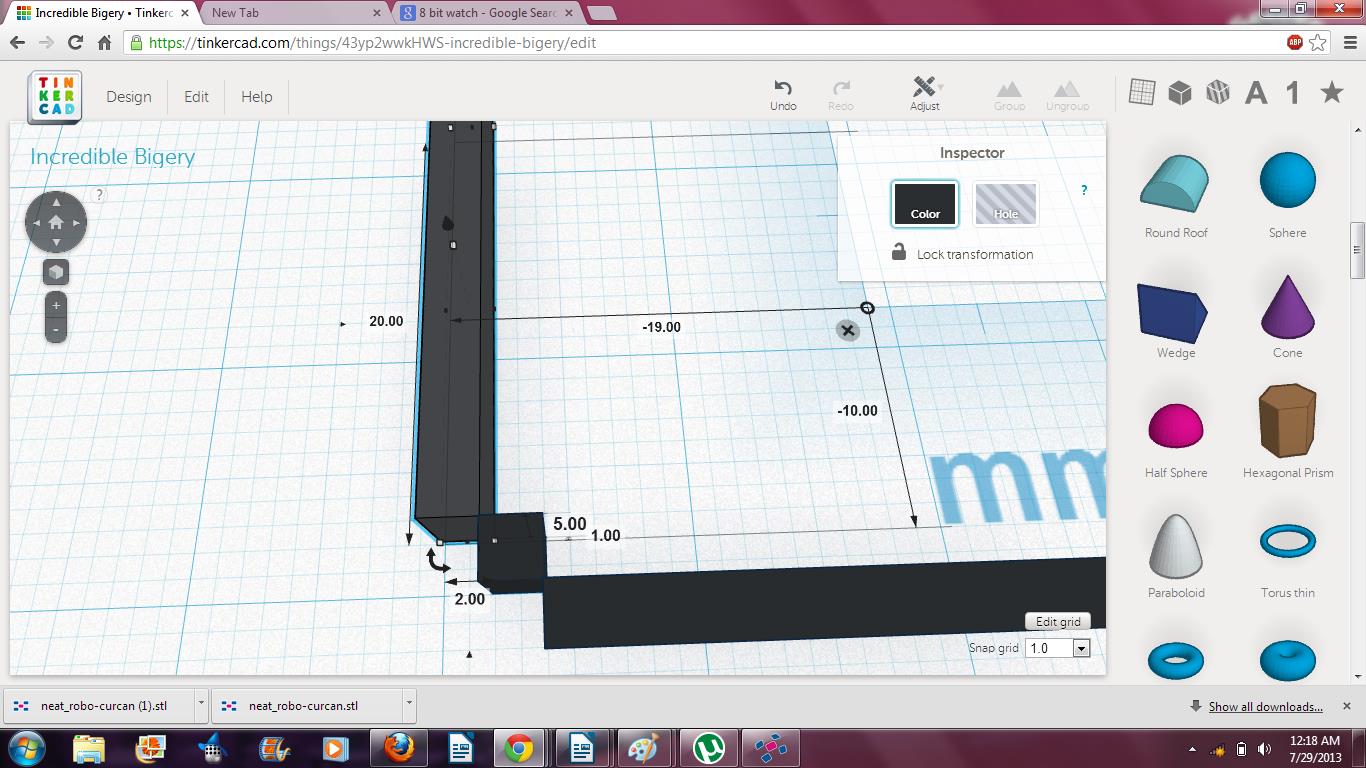Show favorite star shapes category
The width and height of the screenshot is (1366, 768).
tap(1332, 93)
